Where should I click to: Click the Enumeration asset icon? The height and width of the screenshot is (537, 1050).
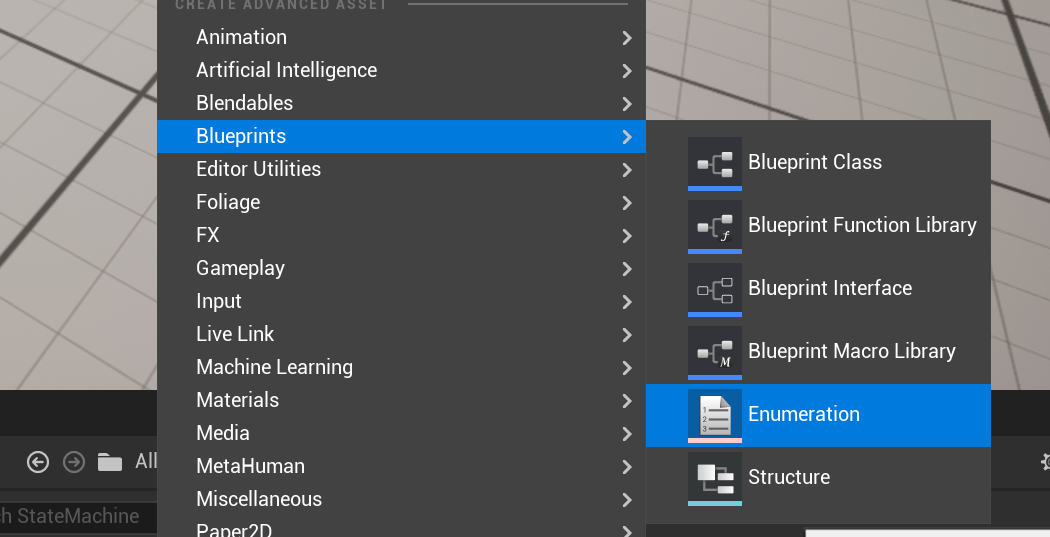pos(715,414)
